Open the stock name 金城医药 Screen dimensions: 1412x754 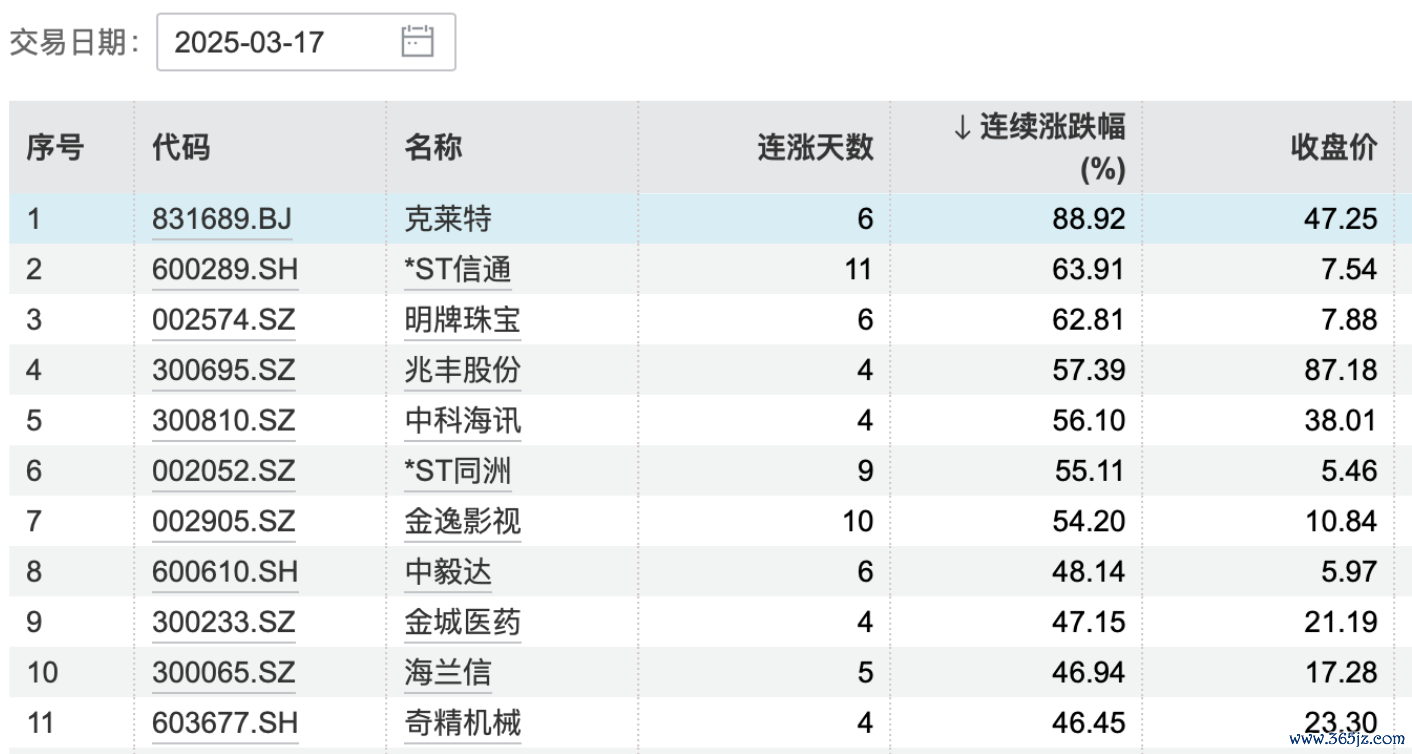[x=462, y=622]
